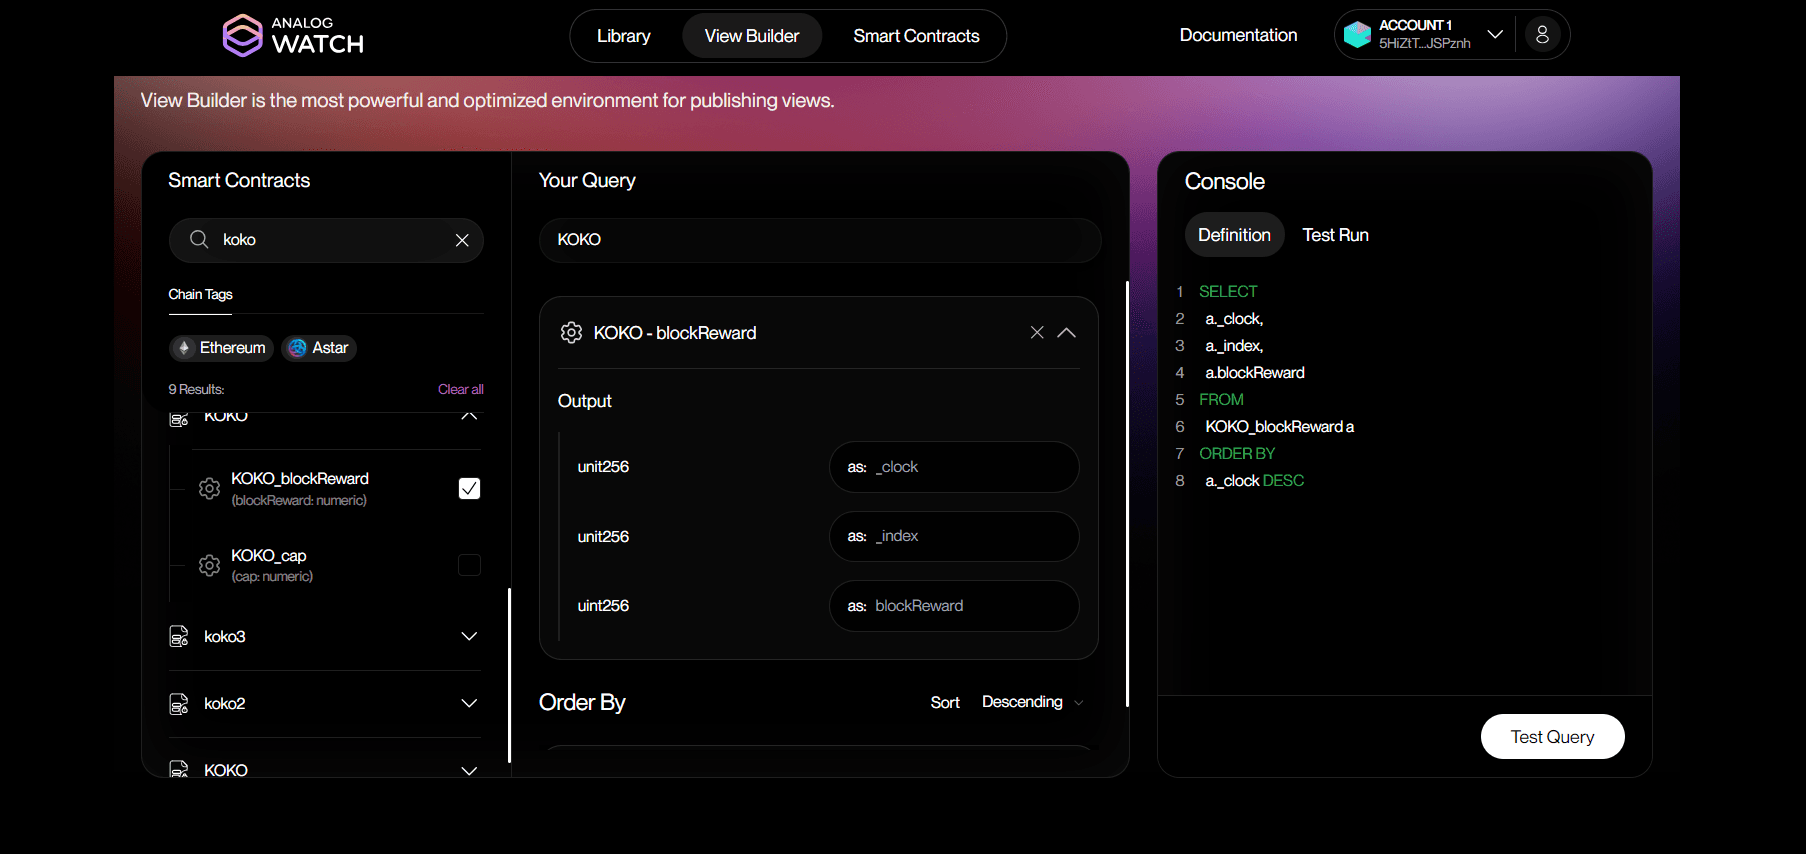Select the View Builder tab

[752, 36]
